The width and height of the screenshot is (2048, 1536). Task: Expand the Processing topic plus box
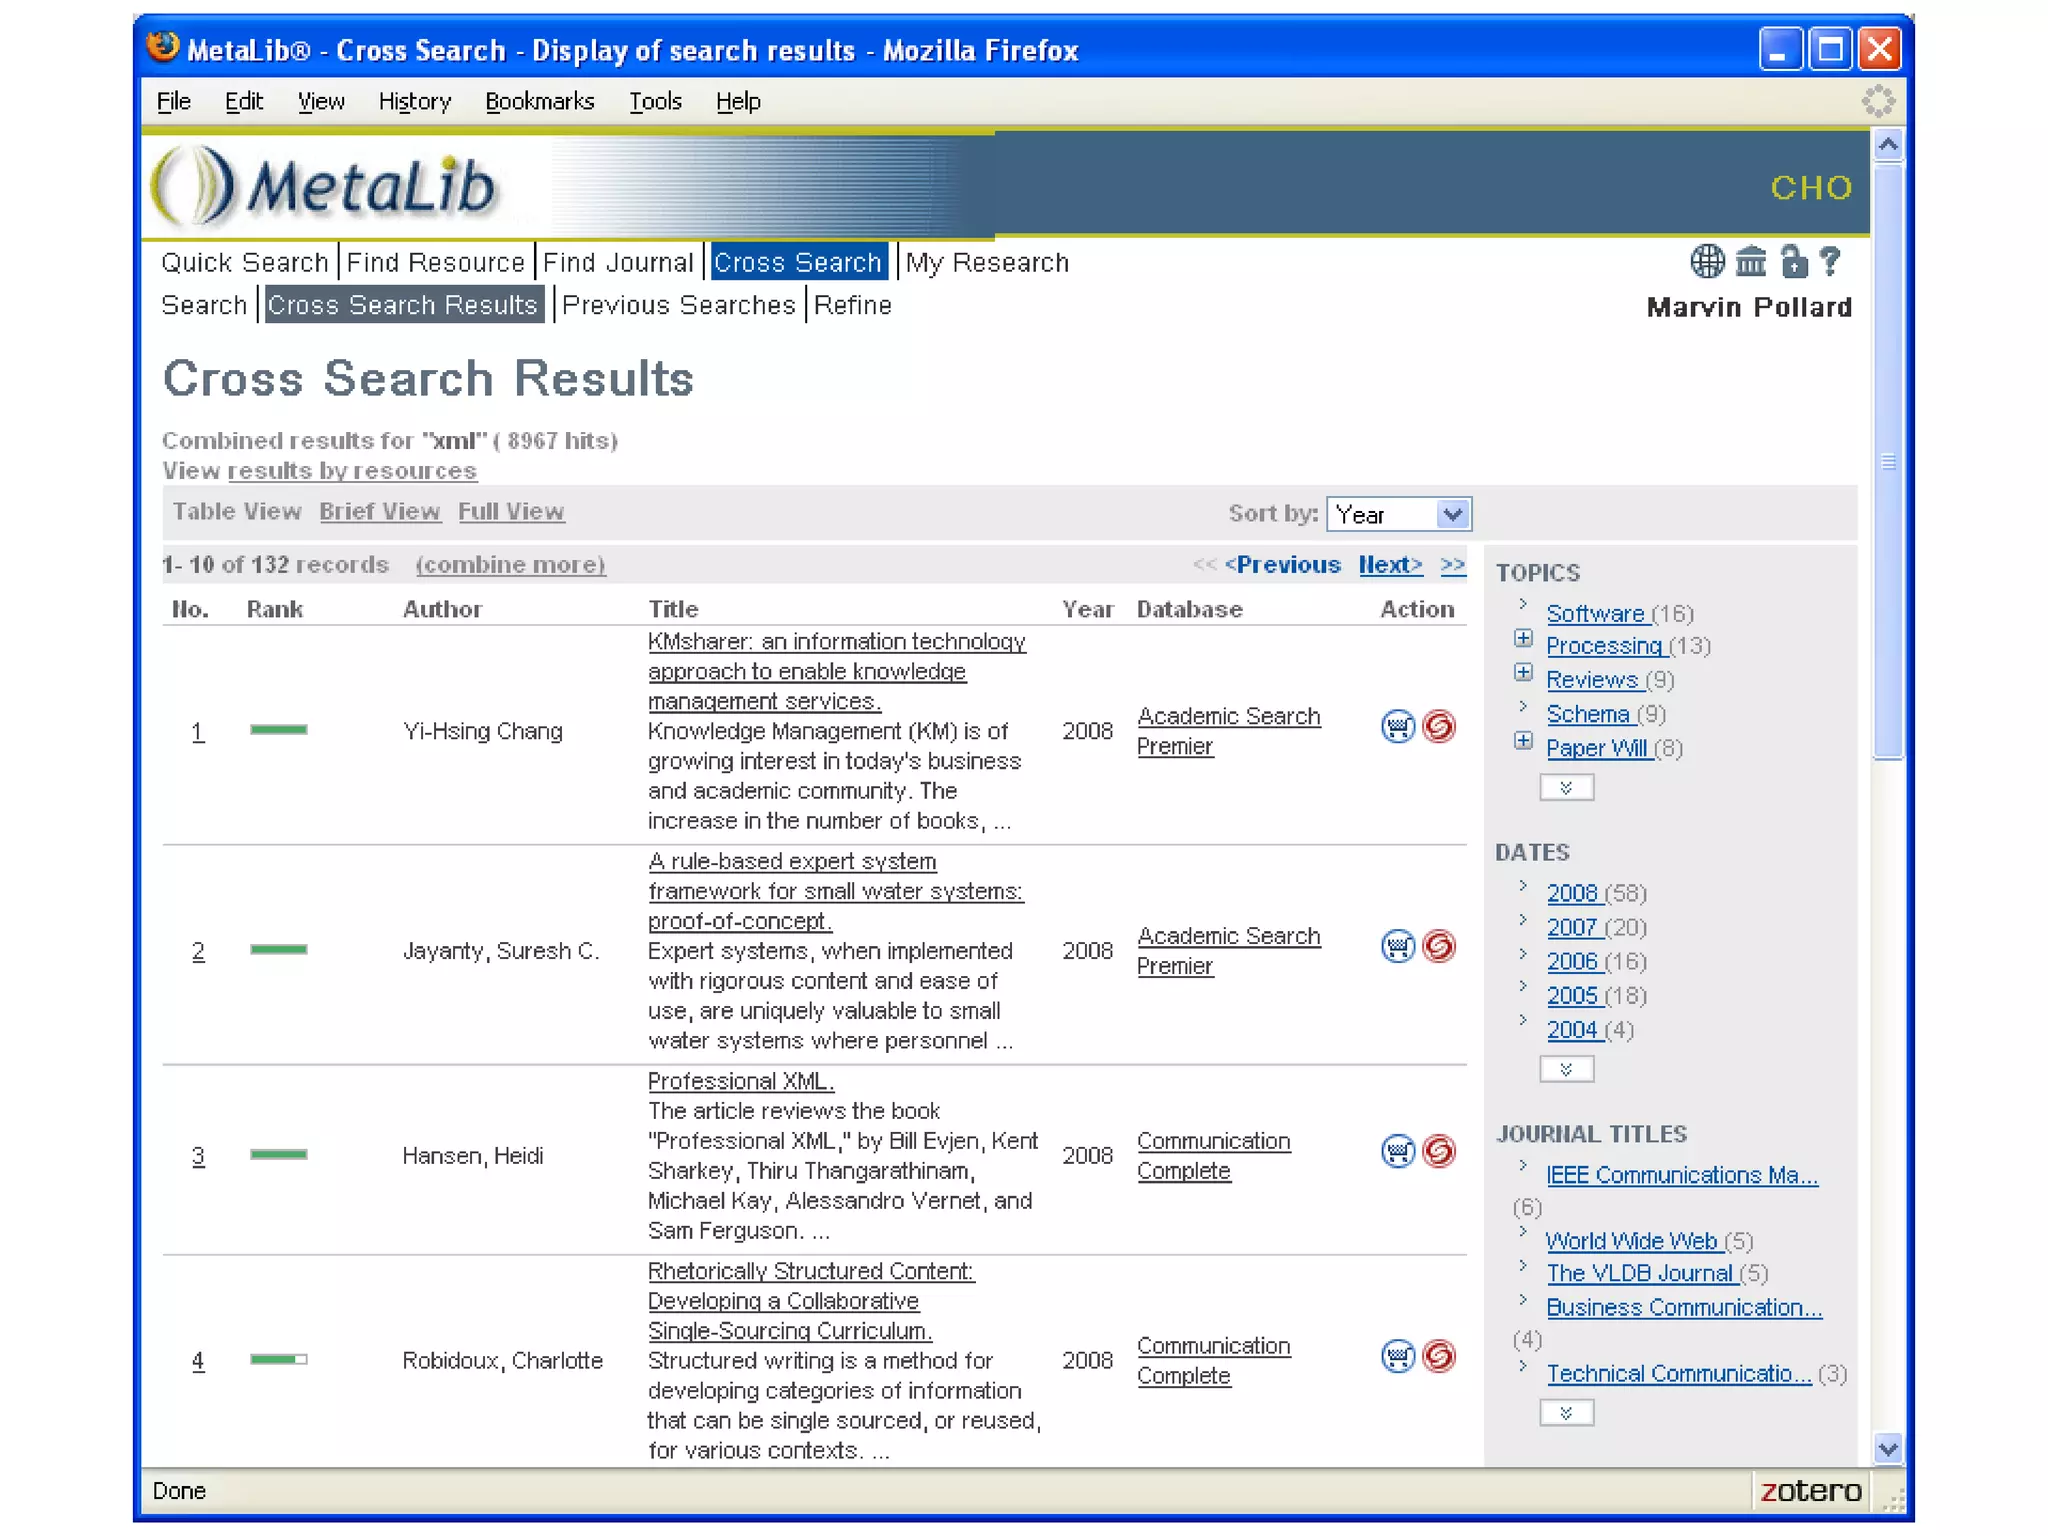1523,639
